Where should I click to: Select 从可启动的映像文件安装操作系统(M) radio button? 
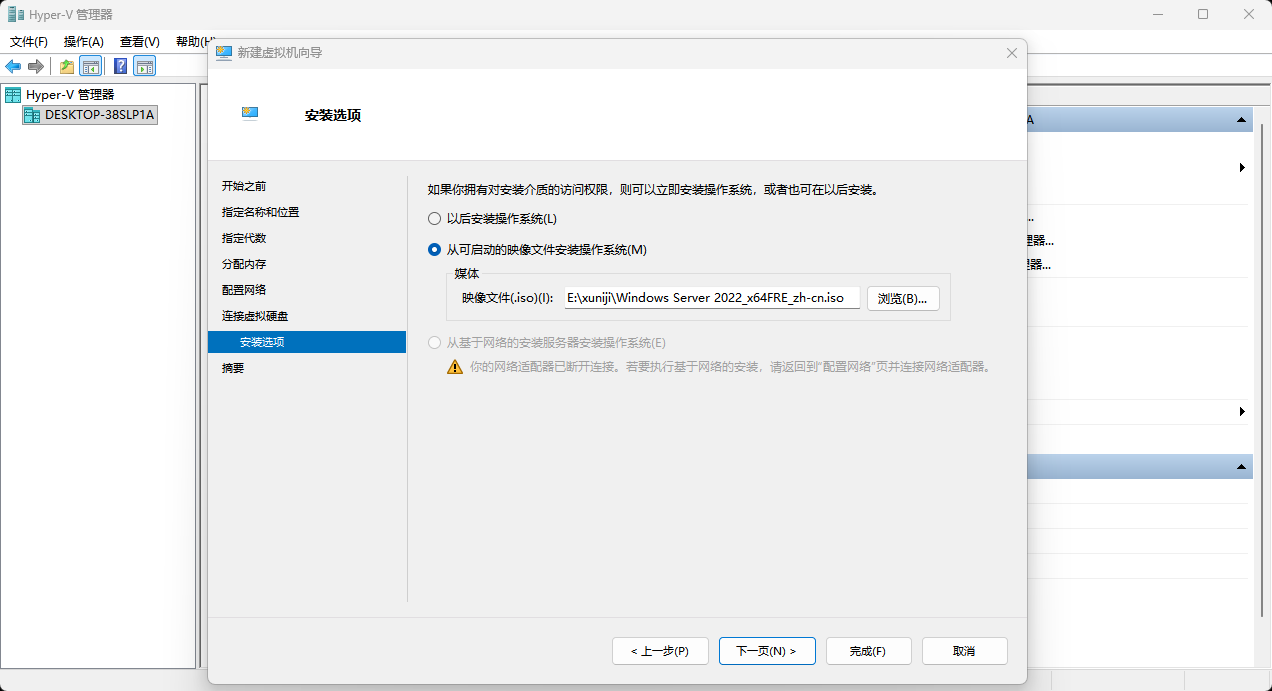[434, 250]
